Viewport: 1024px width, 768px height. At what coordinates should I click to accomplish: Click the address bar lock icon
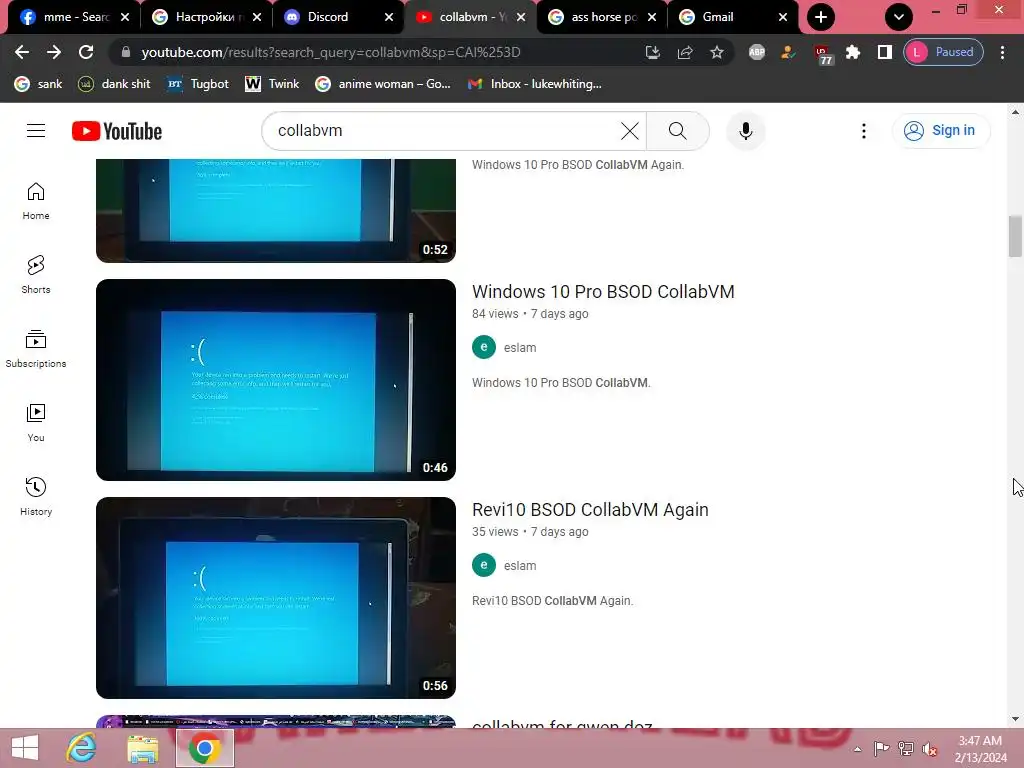coord(126,52)
